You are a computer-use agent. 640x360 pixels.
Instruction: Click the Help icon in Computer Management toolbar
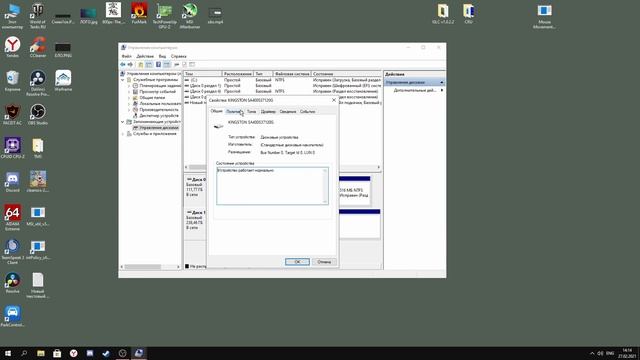pos(158,64)
